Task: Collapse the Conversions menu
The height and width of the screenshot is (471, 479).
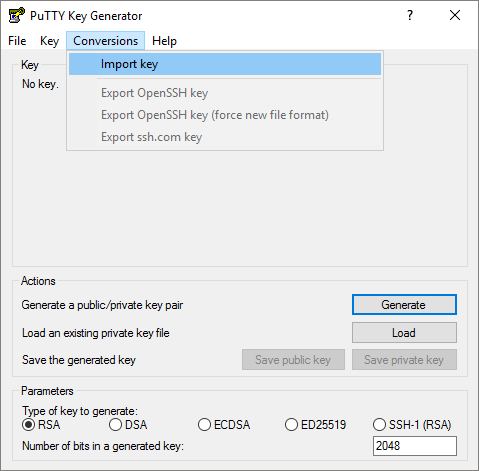Action: tap(105, 41)
